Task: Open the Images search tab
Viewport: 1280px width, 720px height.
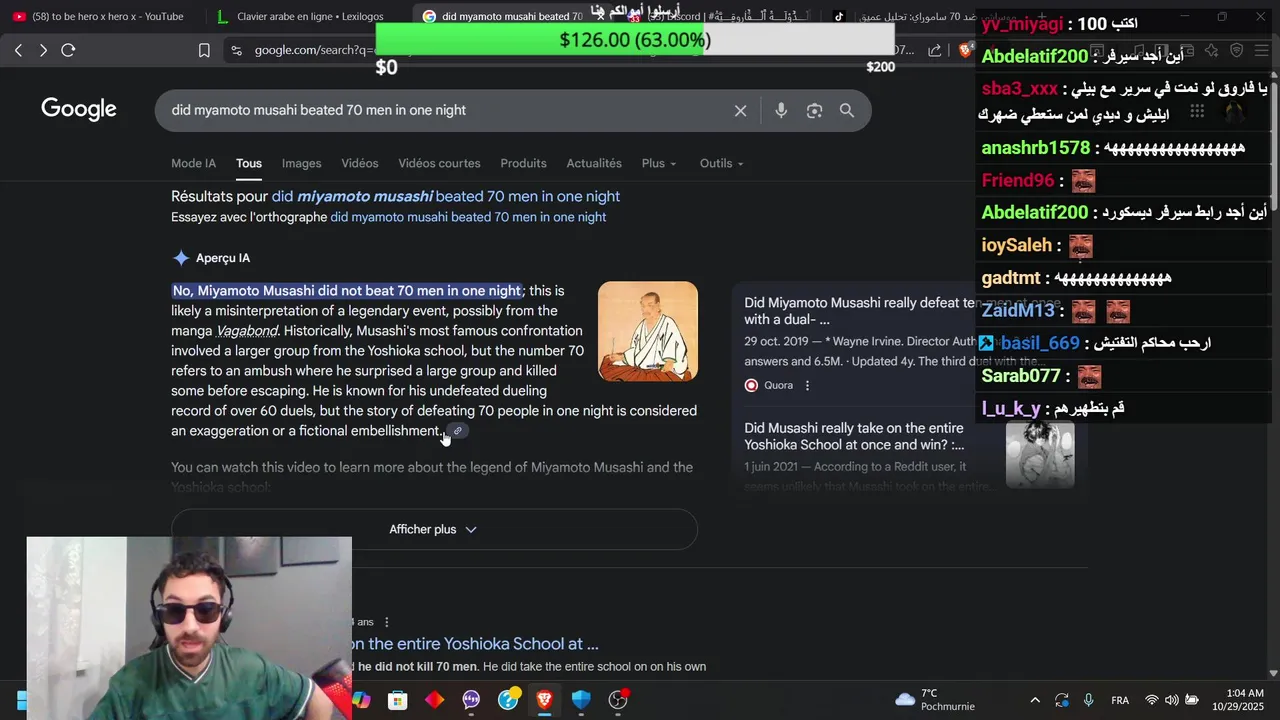Action: (x=301, y=163)
